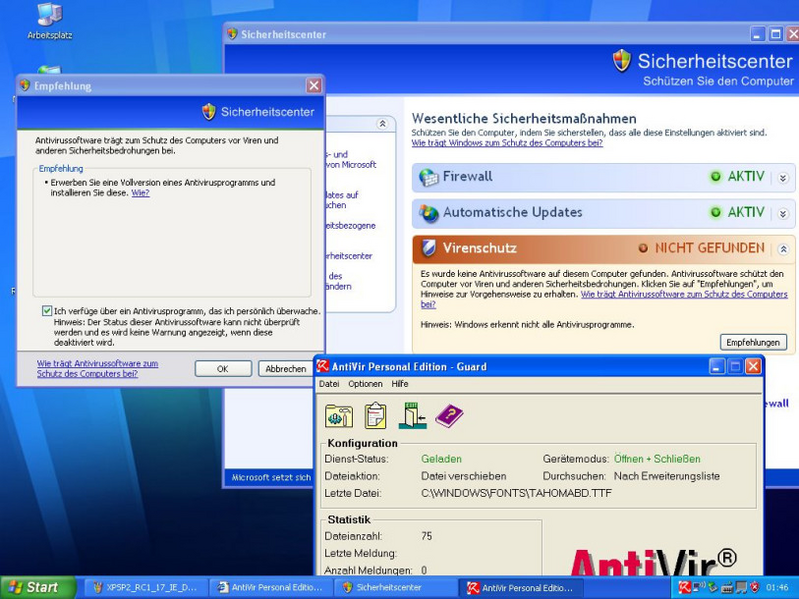799x599 pixels.
Task: Click the Automatische Updates globe icon
Action: [429, 213]
